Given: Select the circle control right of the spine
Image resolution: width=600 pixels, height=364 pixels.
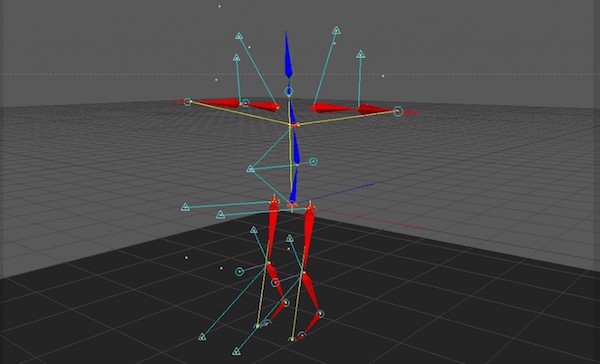Looking at the screenshot, I should pos(313,162).
